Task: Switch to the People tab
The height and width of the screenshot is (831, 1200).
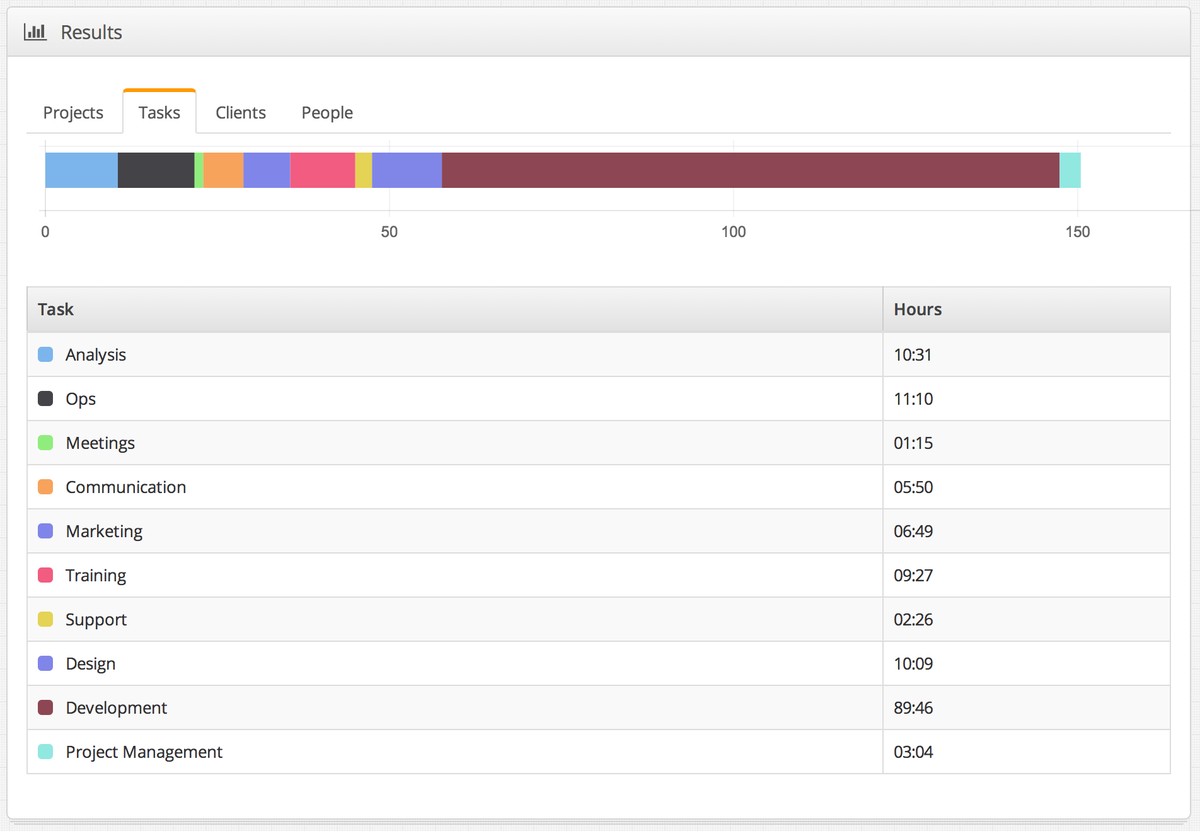Action: point(327,112)
